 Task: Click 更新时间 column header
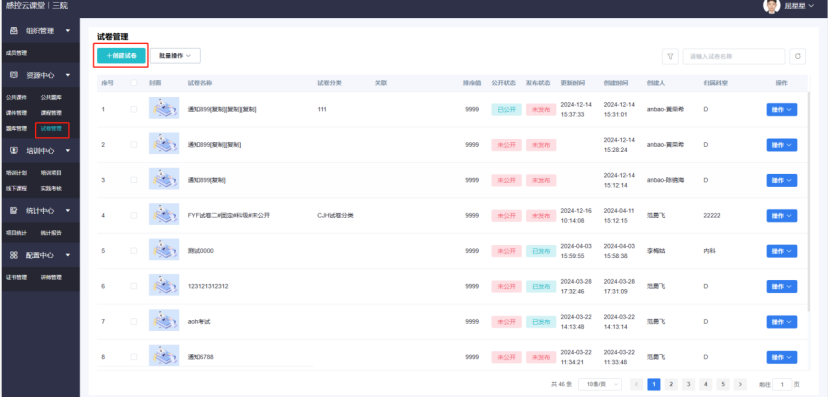(x=572, y=83)
